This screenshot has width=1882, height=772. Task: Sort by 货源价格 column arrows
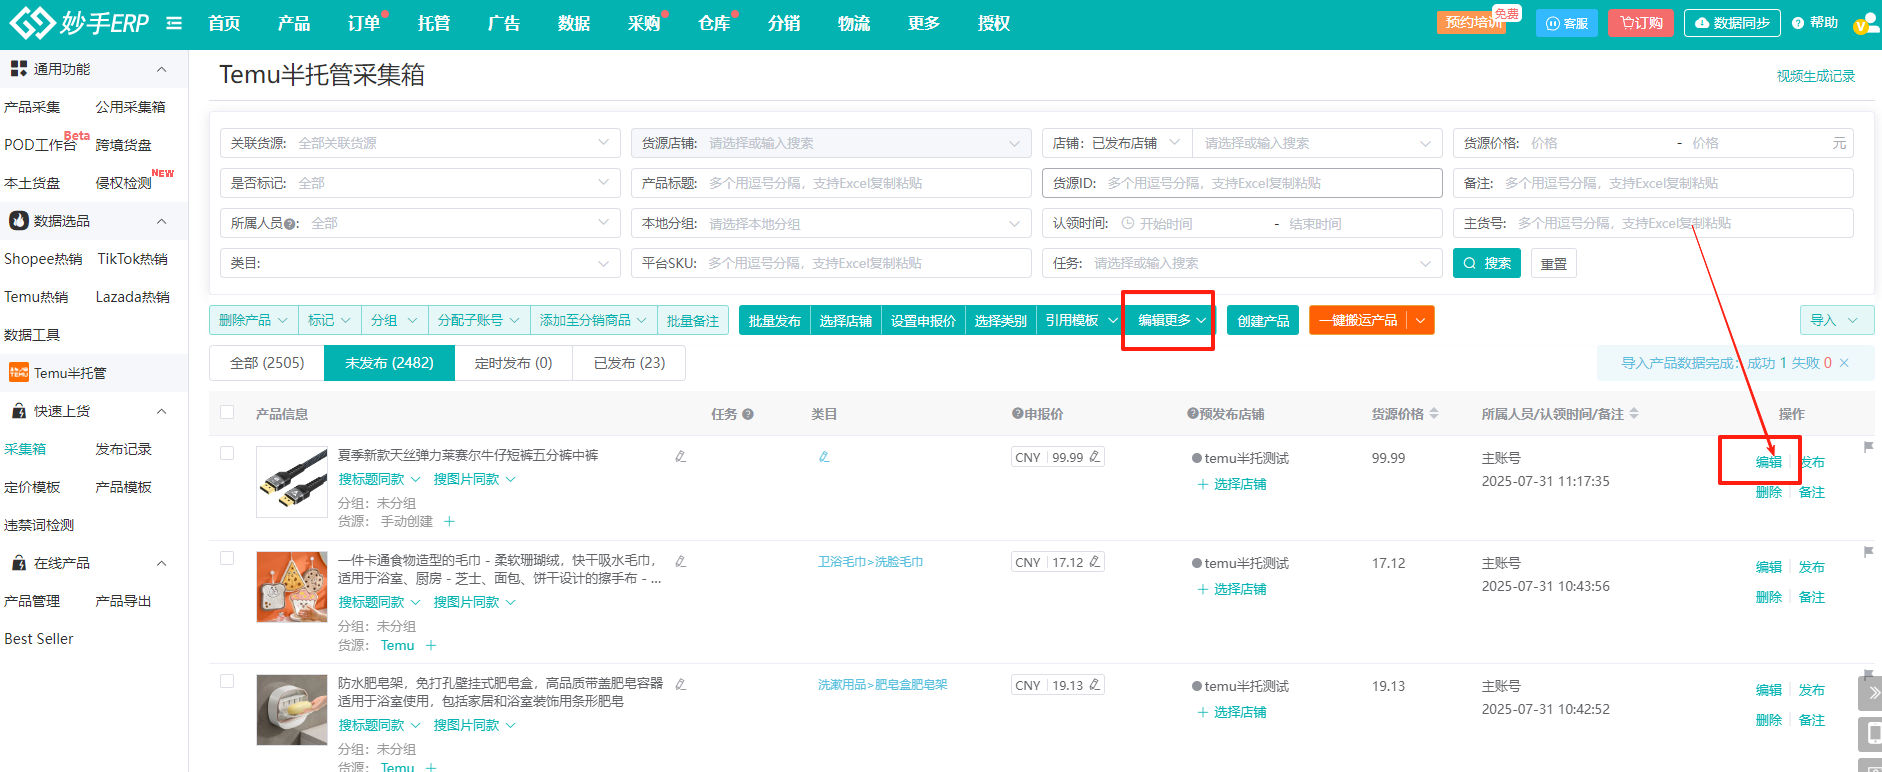[1434, 413]
